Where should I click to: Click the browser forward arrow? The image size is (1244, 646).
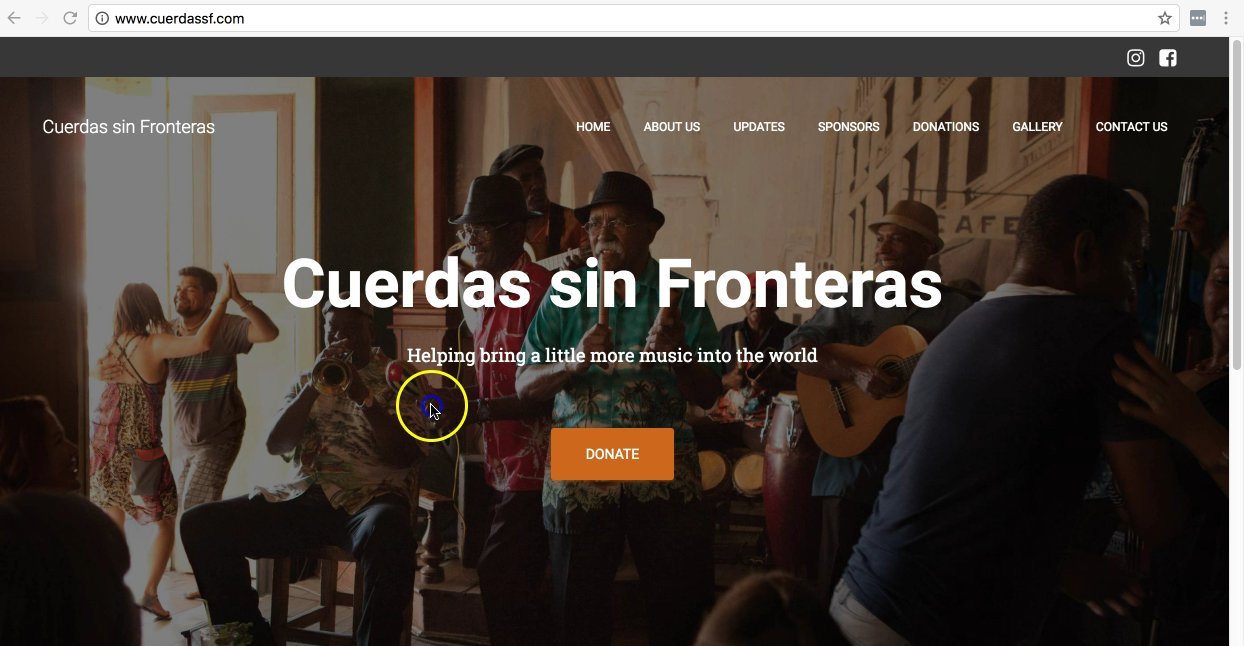click(x=42, y=18)
